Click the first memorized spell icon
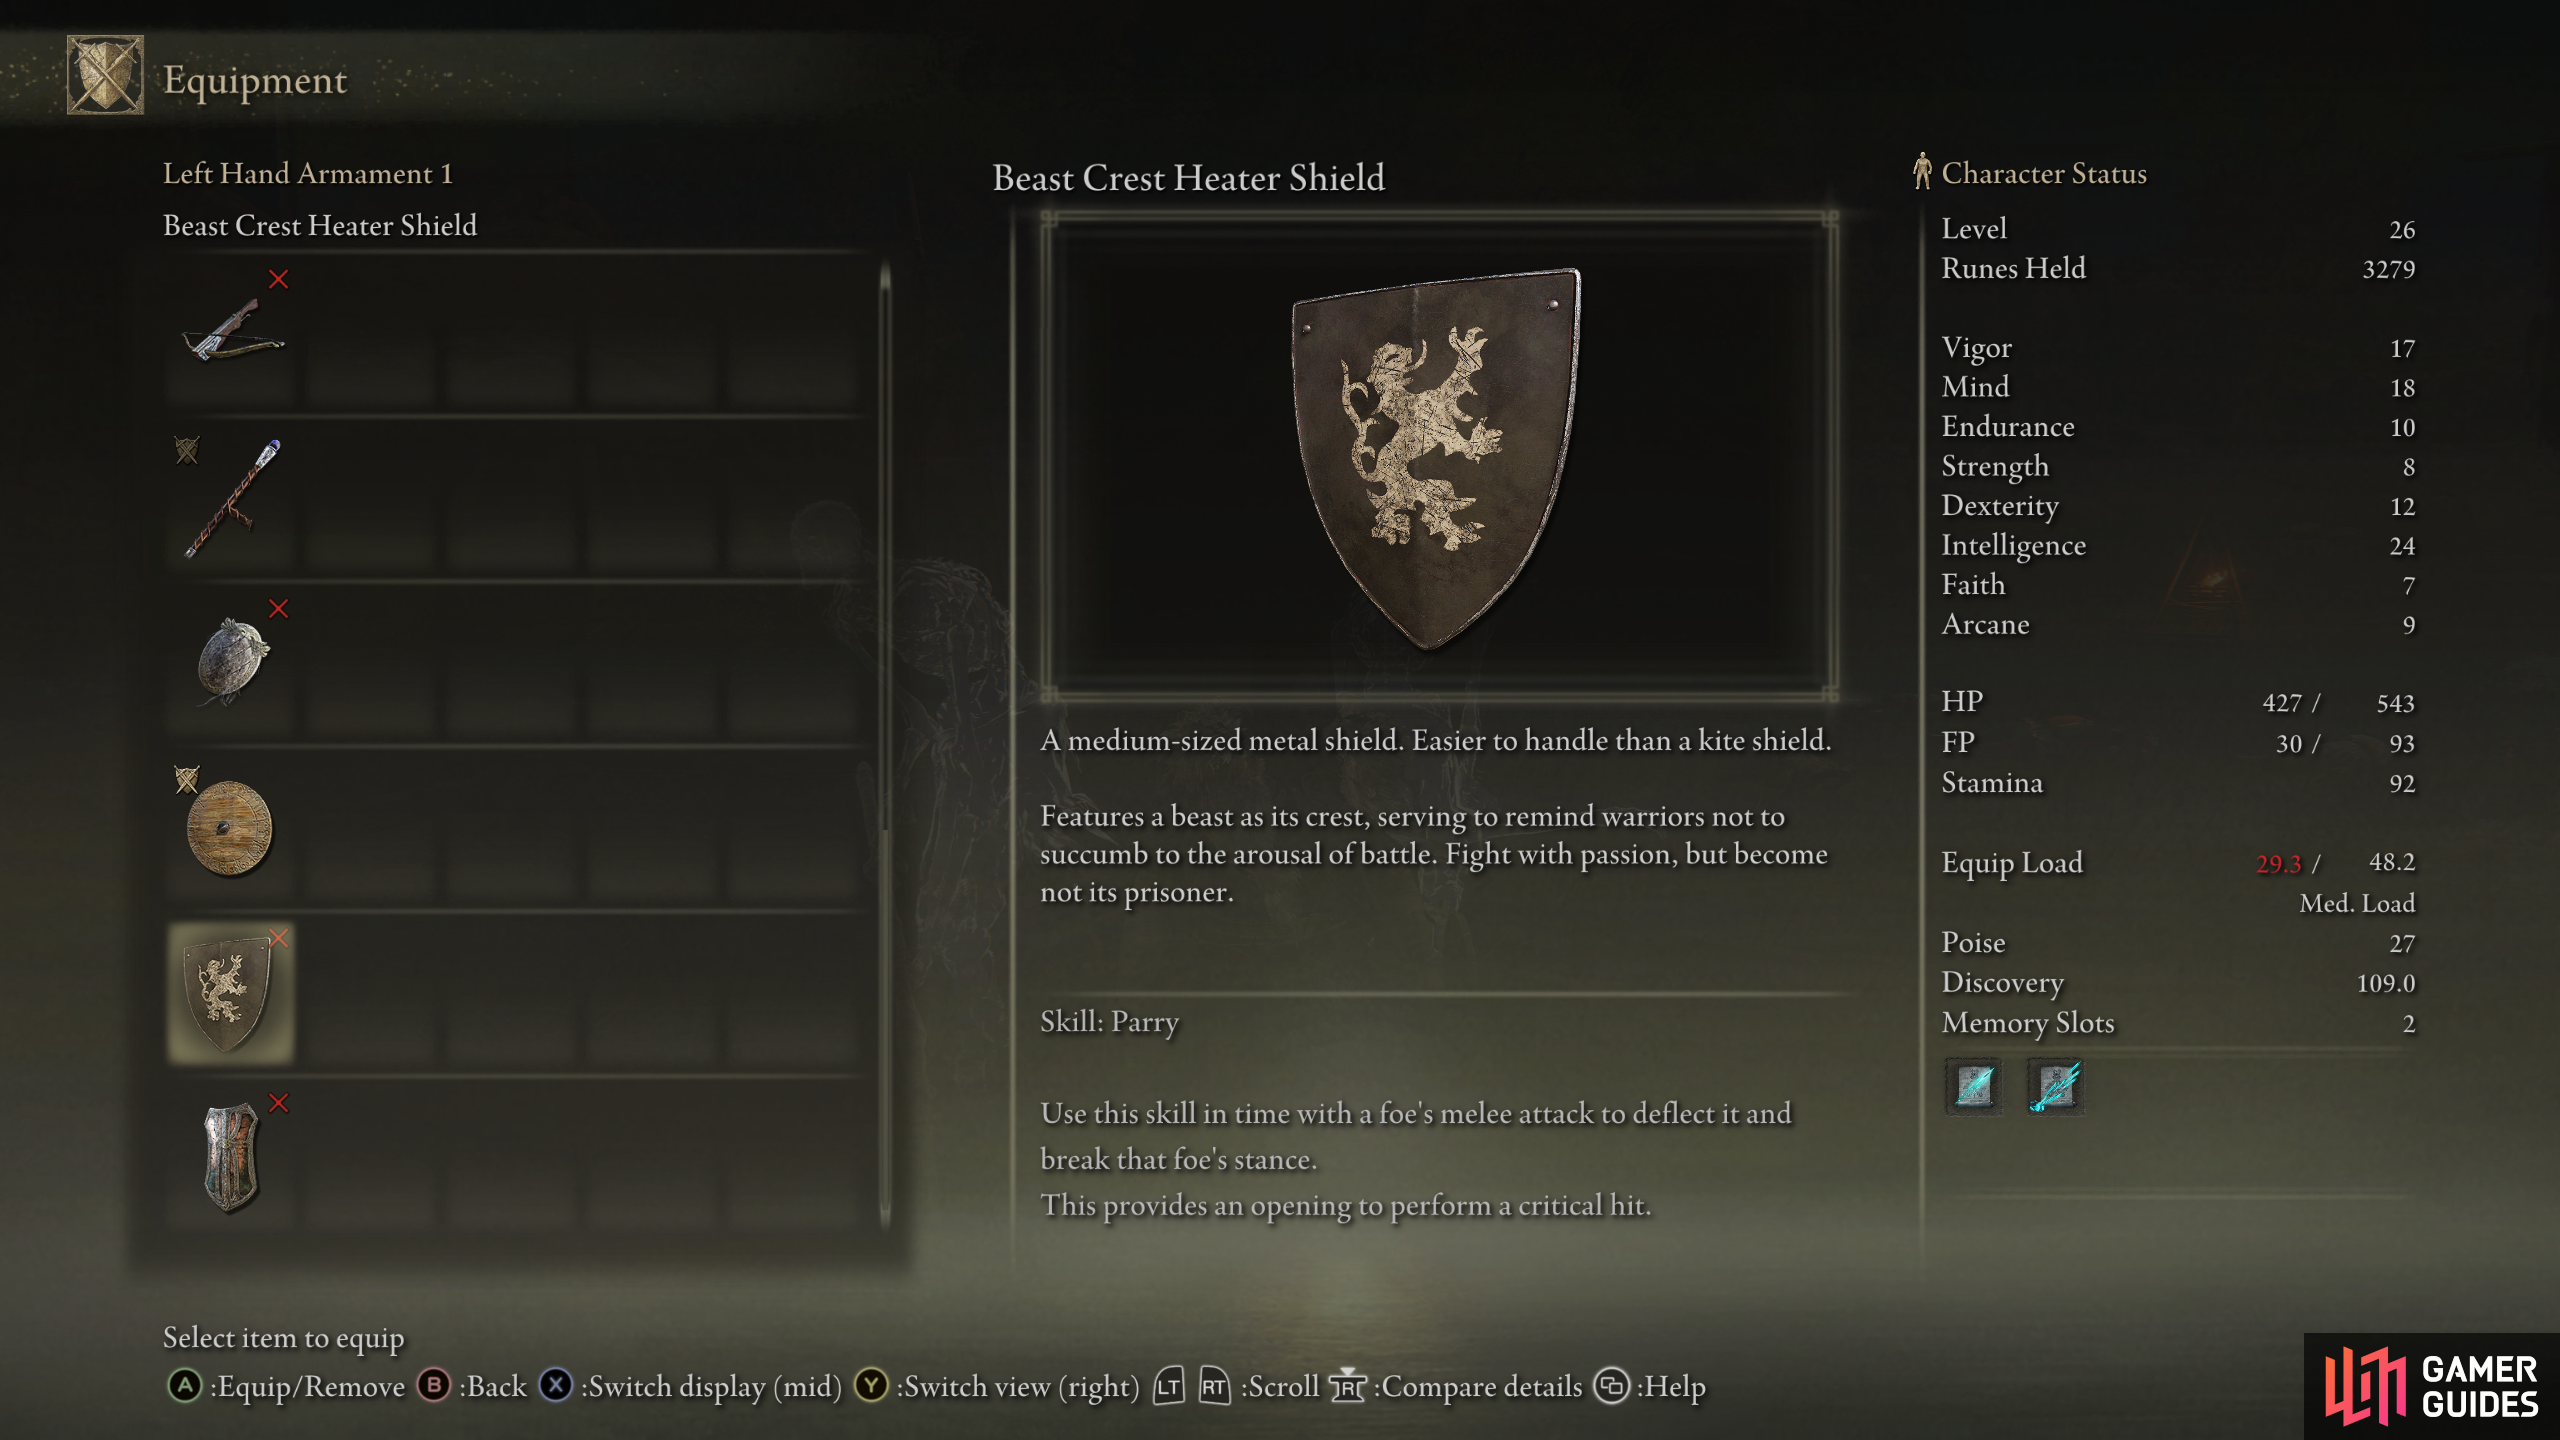 1974,1085
